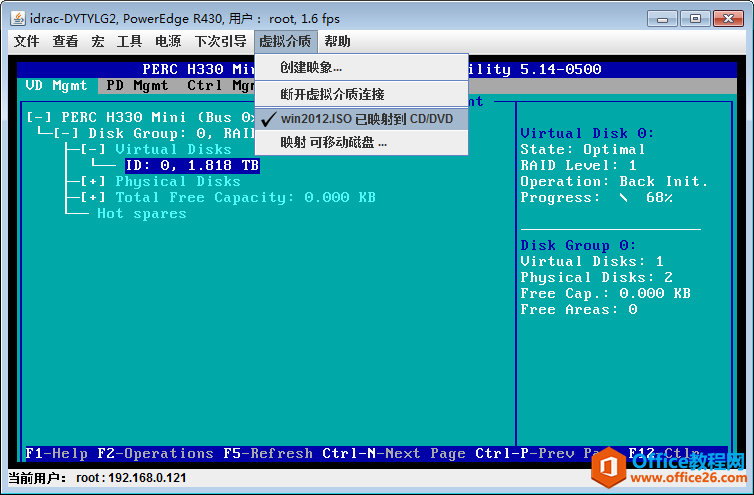Image resolution: width=754 pixels, height=495 pixels.
Task: Click Ctrl-N-Next Page hint
Action: coord(394,454)
